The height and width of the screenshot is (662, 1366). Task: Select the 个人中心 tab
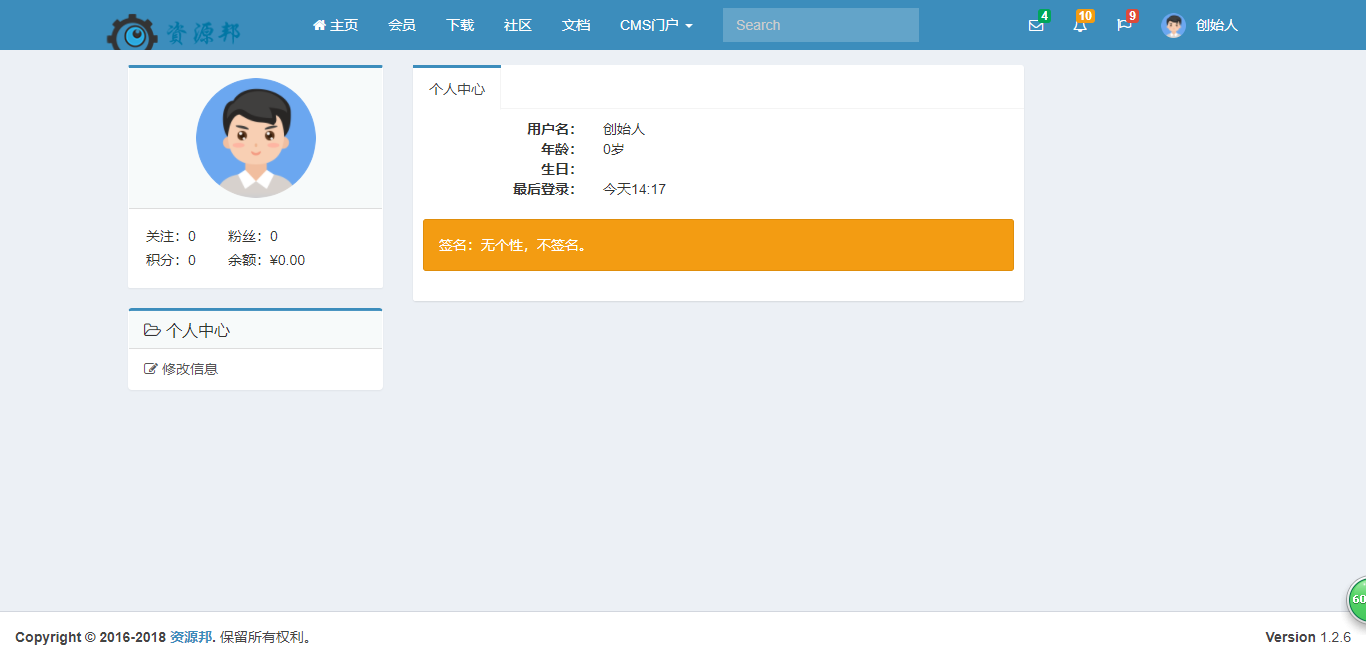point(457,89)
